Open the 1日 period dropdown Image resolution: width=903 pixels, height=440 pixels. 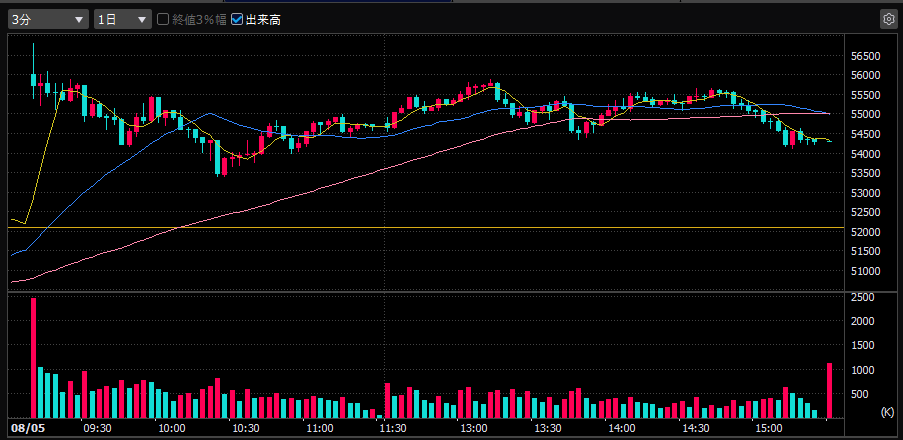click(123, 19)
